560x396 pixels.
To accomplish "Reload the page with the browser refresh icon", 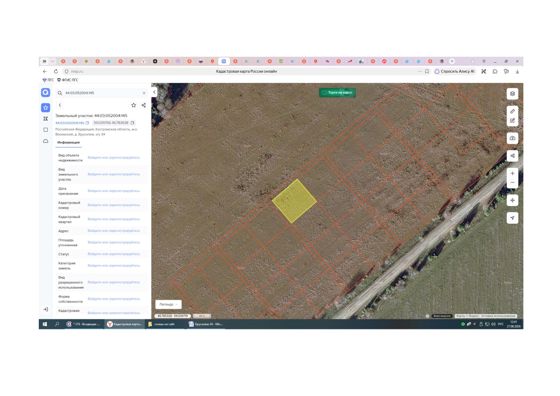I will (x=56, y=71).
